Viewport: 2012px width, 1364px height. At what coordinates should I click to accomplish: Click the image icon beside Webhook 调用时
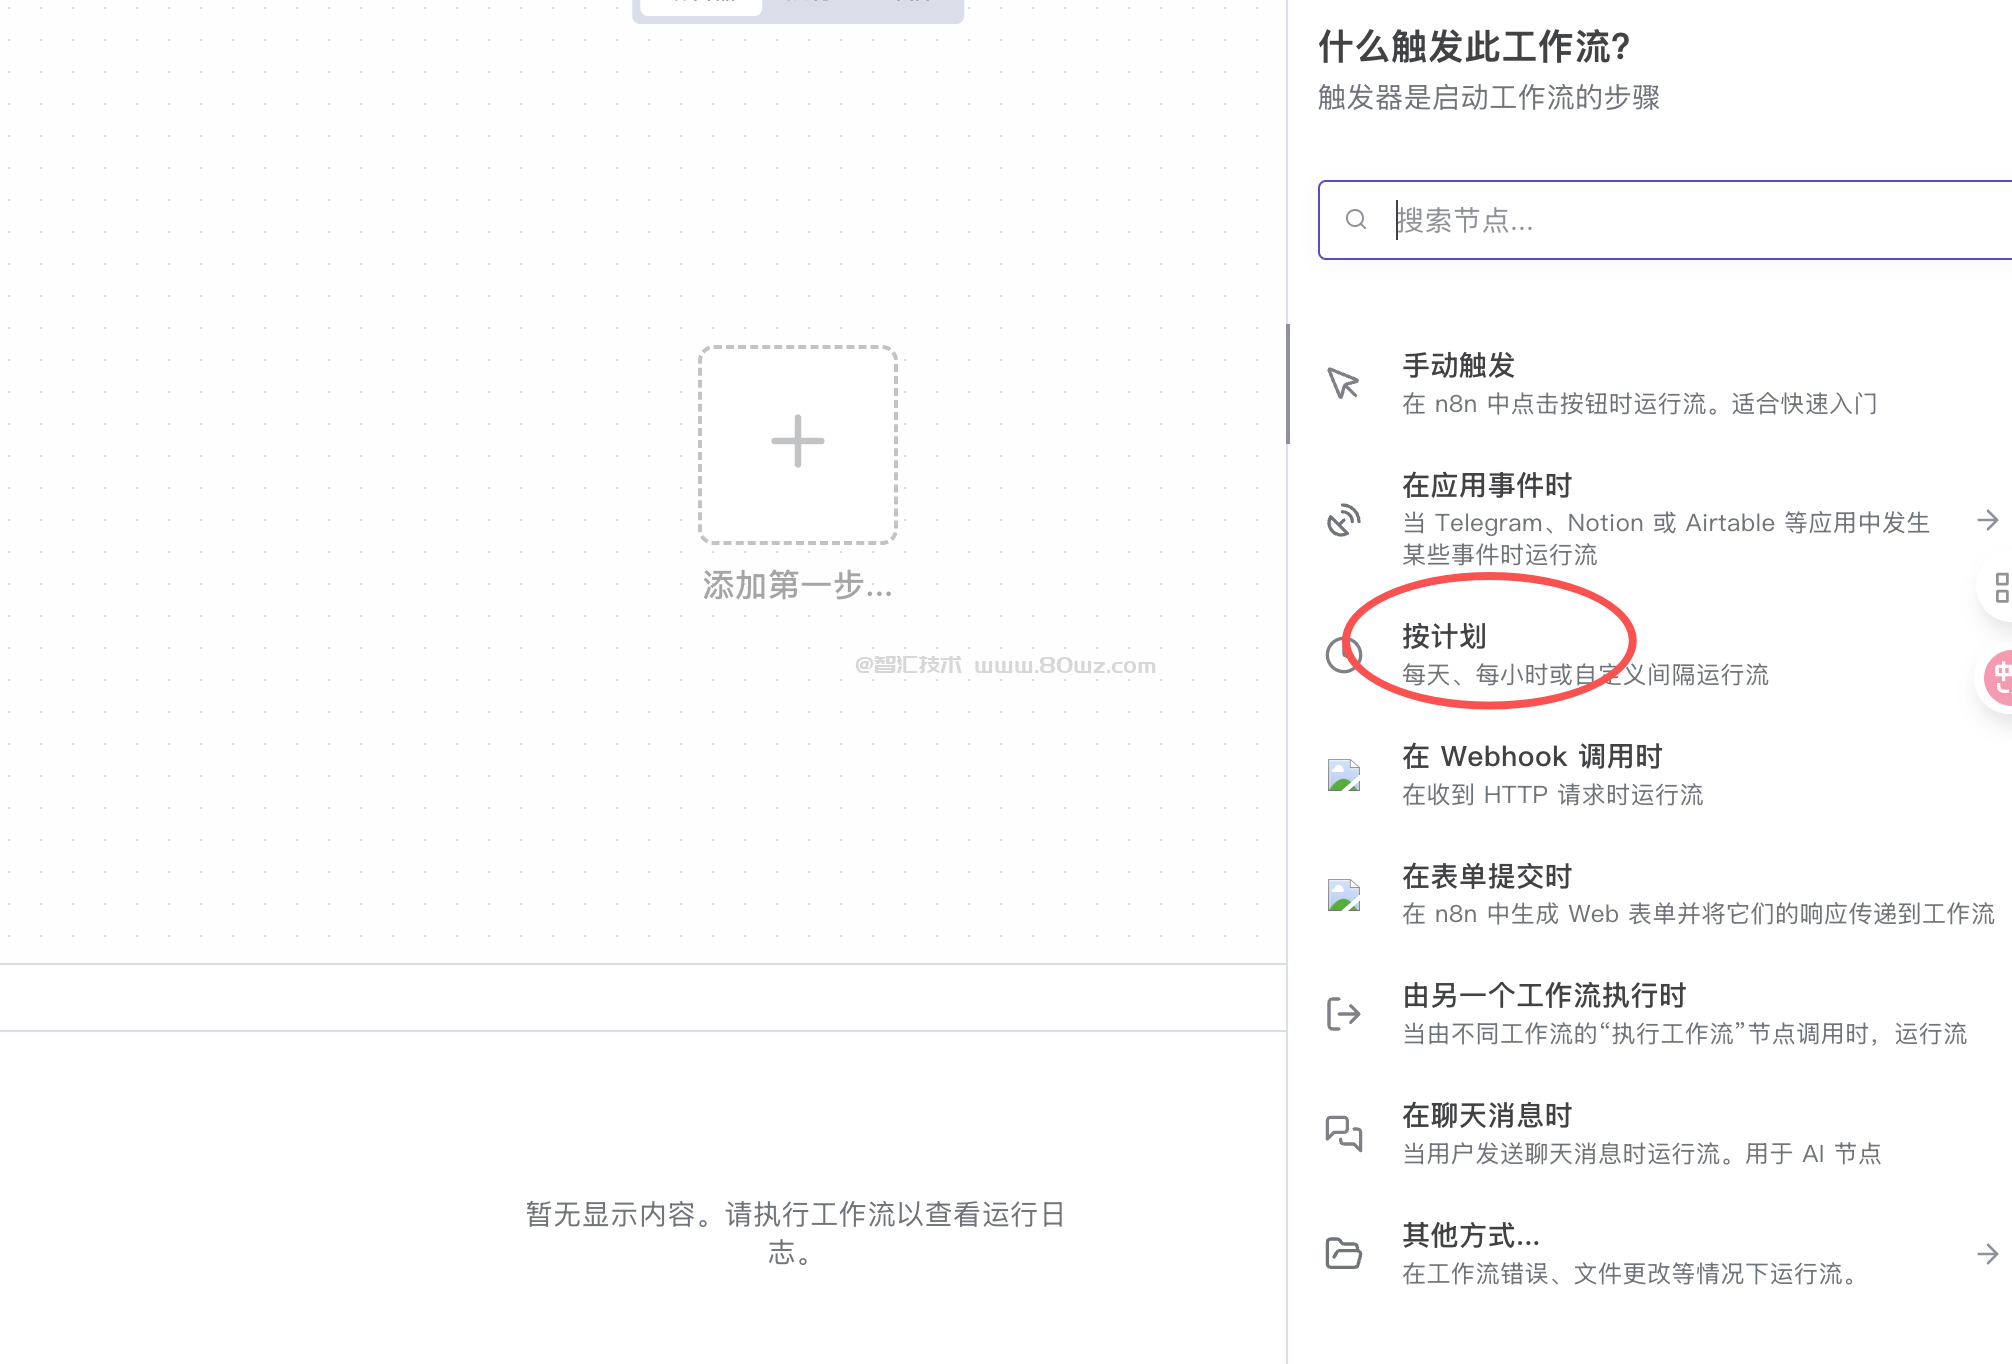(x=1343, y=775)
